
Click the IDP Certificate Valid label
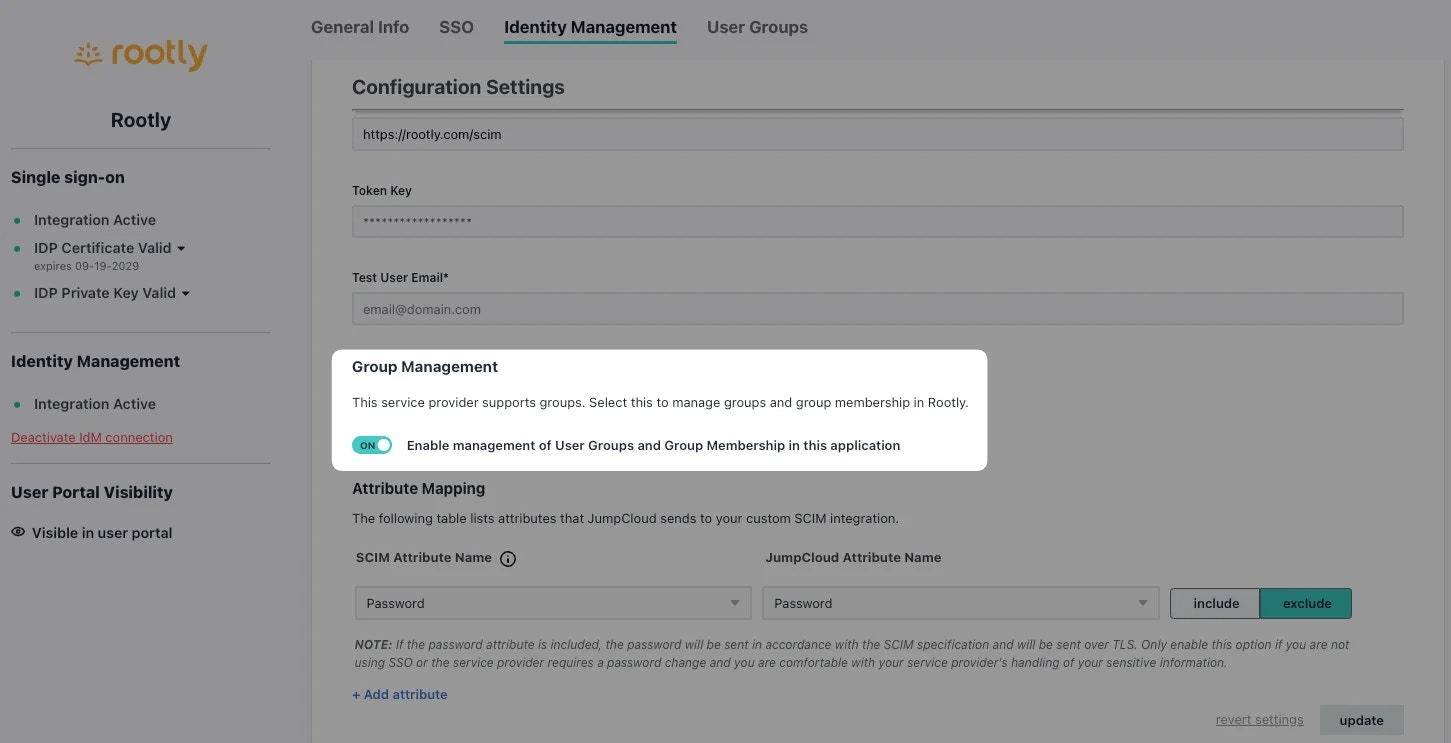pyautogui.click(x=103, y=248)
